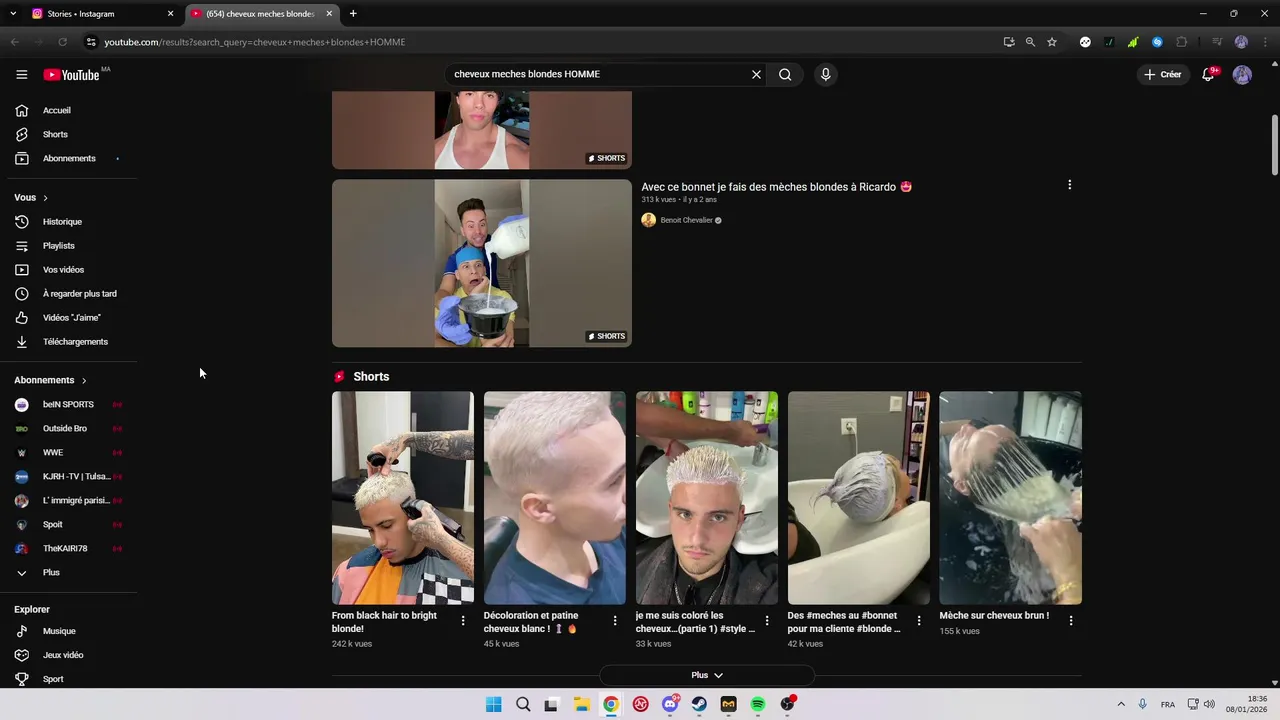The width and height of the screenshot is (1280, 720).
Task: Open menu for 'je me suis coloré' short
Action: pos(767,621)
